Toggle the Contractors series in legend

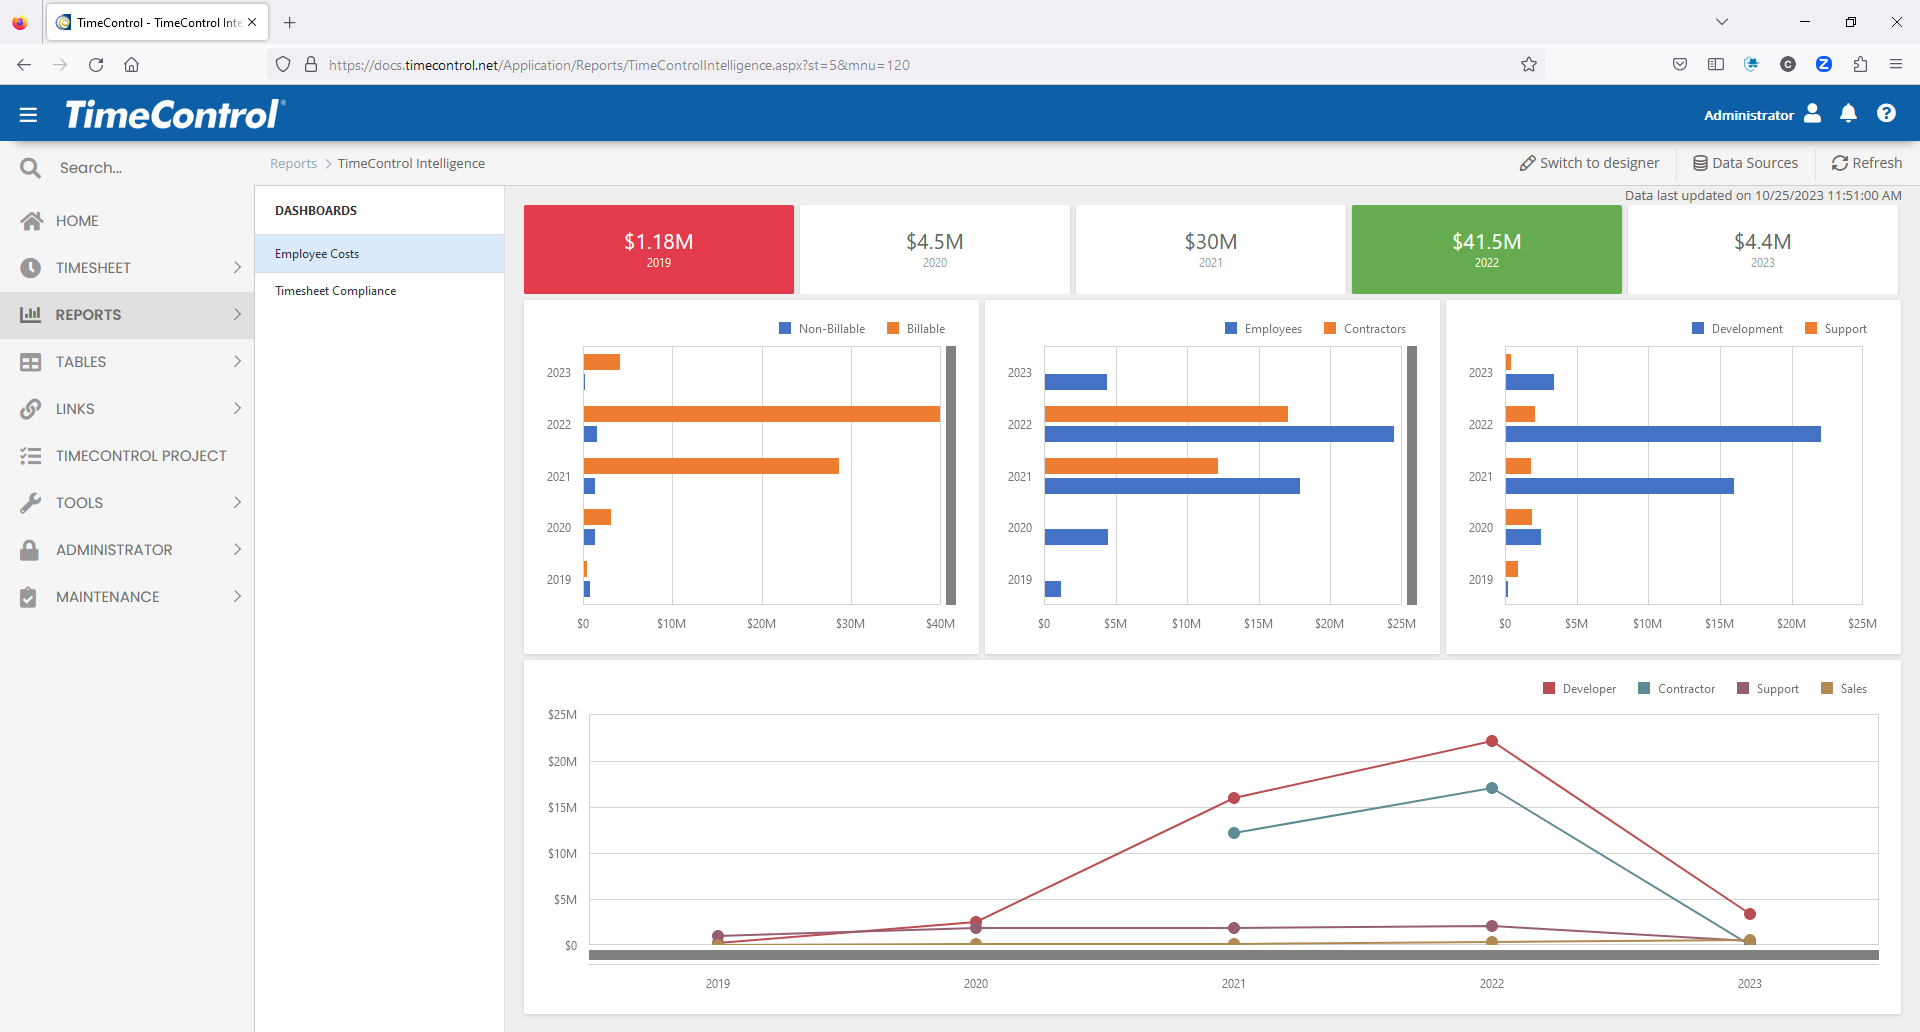click(1364, 329)
